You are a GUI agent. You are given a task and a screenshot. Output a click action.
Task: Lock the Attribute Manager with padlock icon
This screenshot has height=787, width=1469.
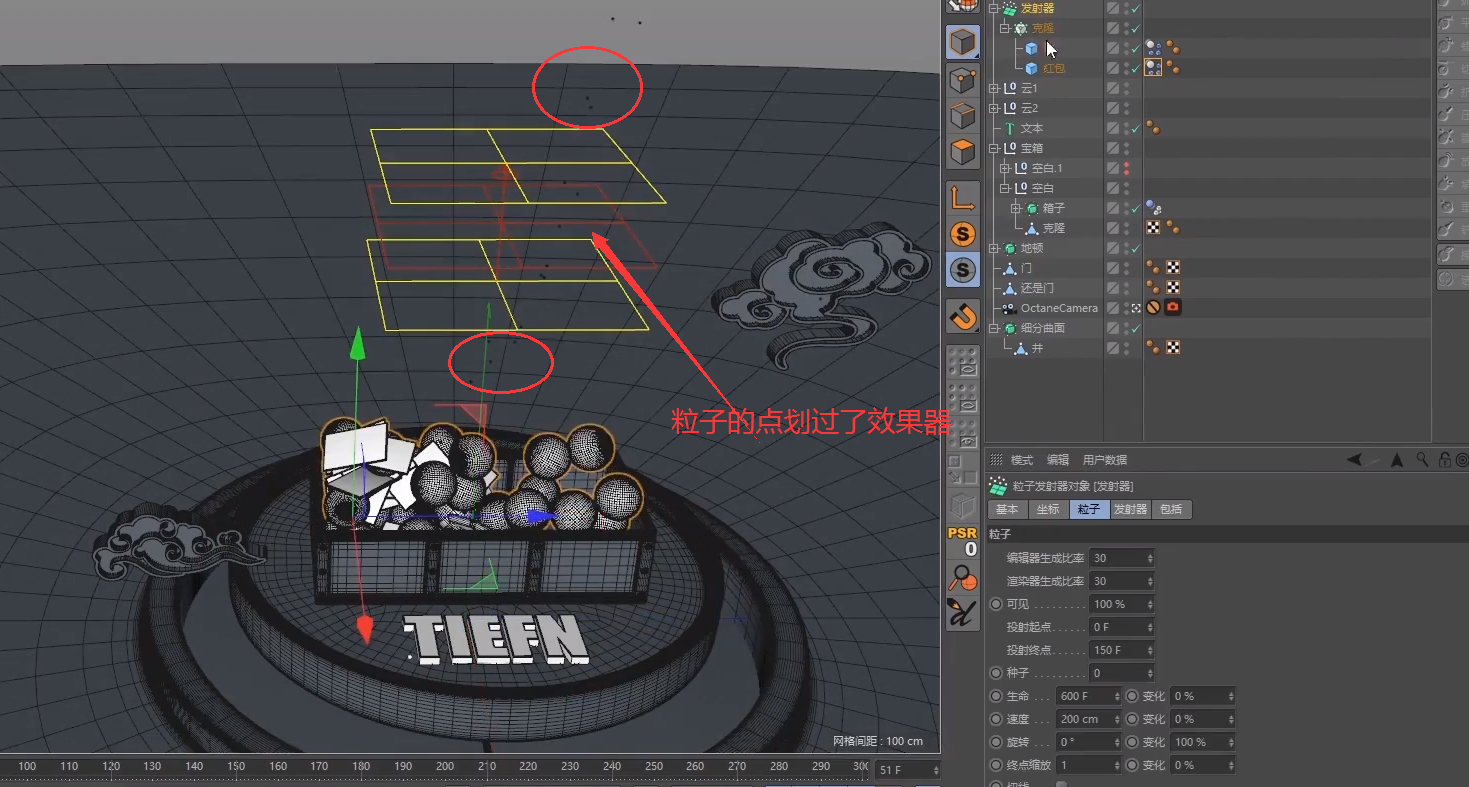[x=1445, y=460]
